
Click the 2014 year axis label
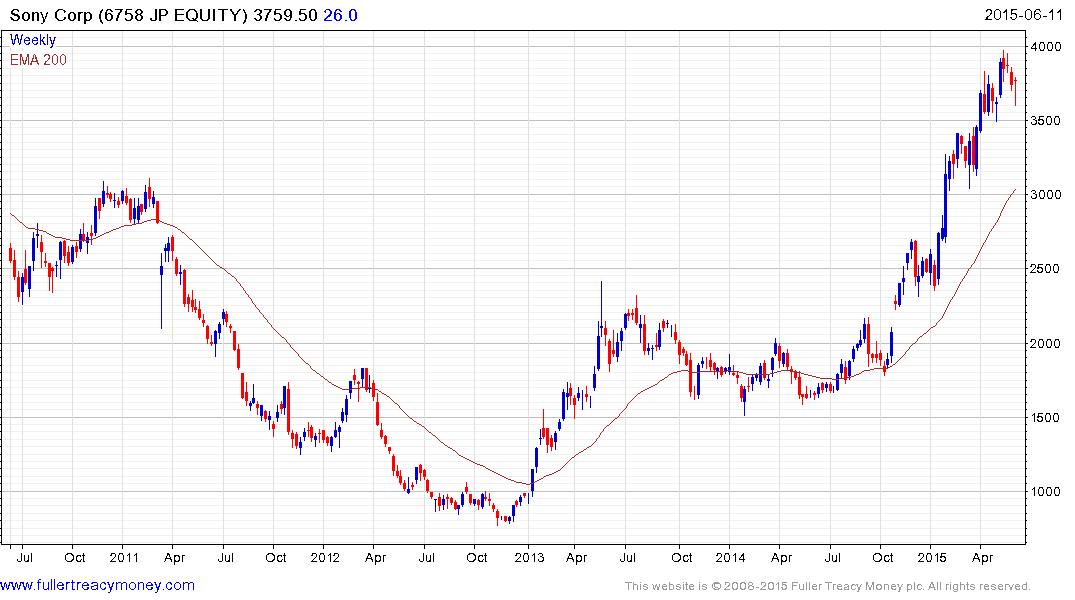[x=730, y=557]
